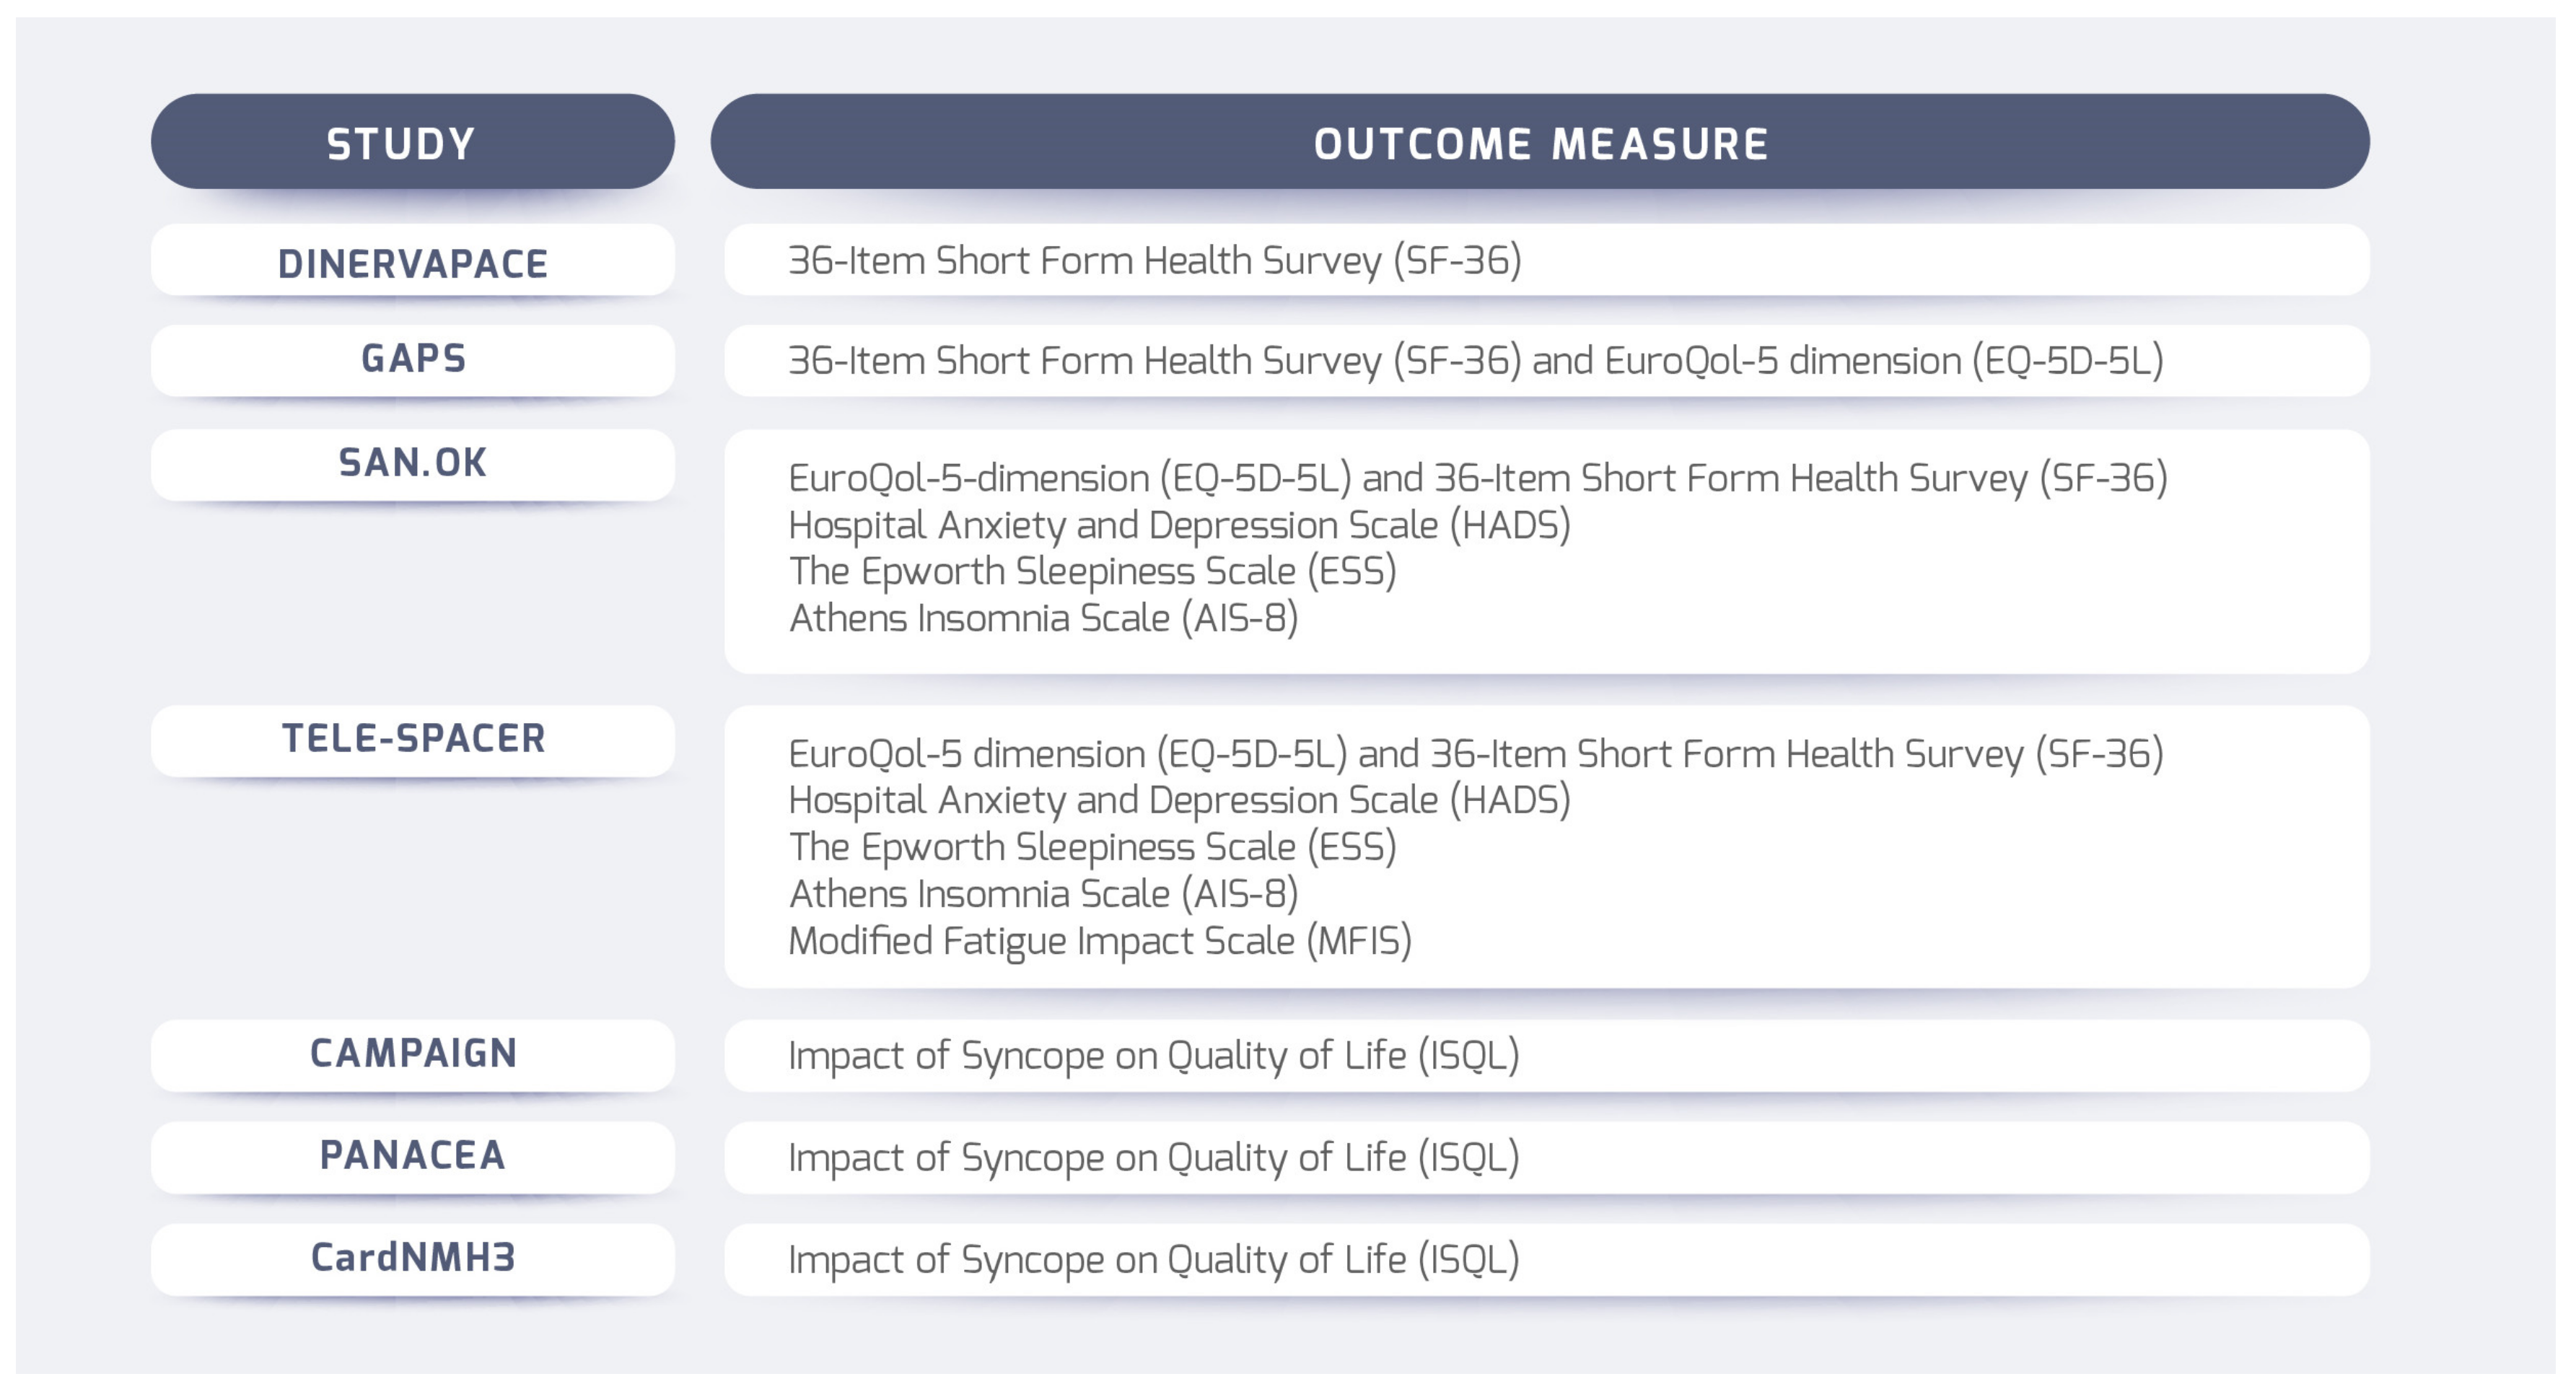Choose the SAN.OK study label
The height and width of the screenshot is (1392, 2576).
pos(412,463)
